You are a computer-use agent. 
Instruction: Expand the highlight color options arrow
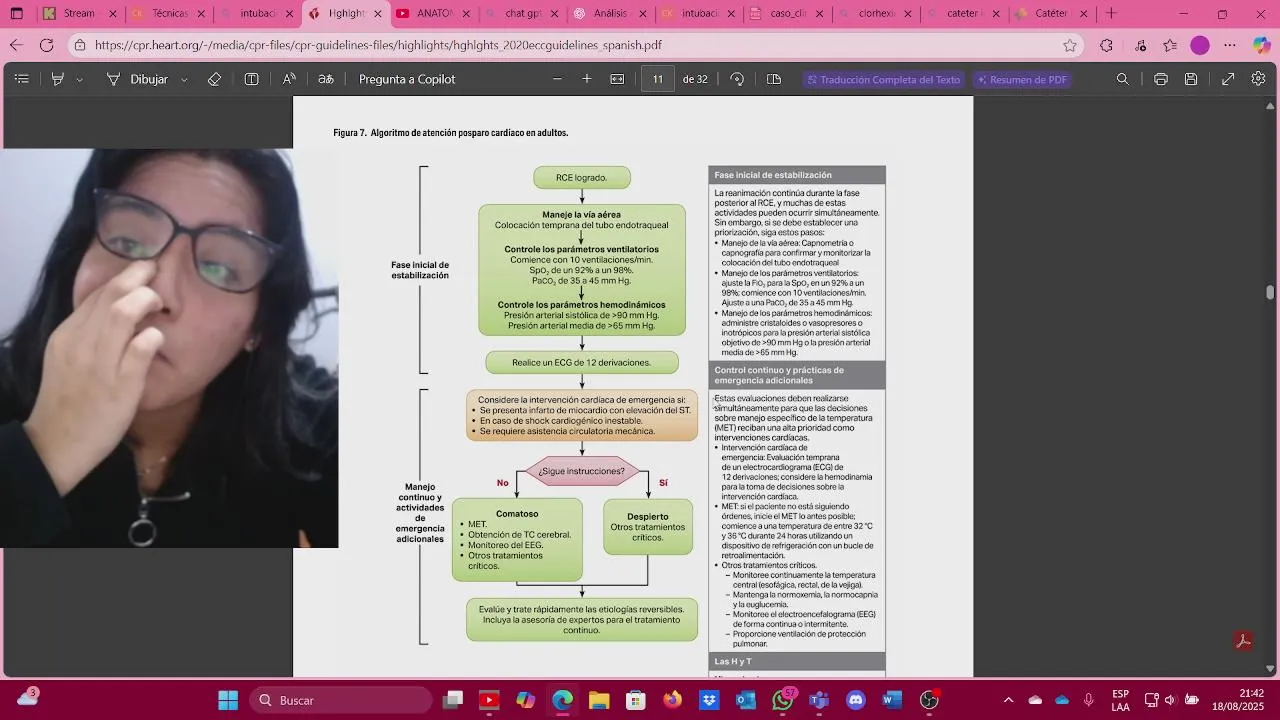click(x=79, y=79)
